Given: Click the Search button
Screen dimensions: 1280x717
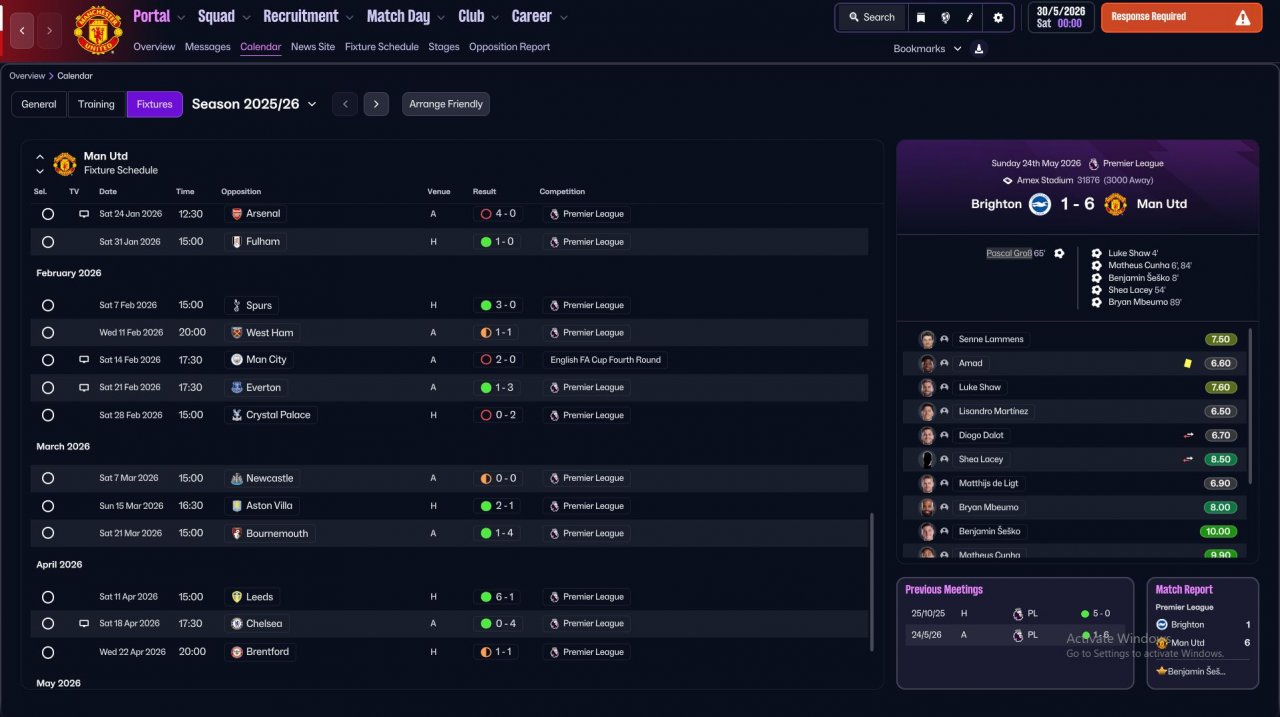Looking at the screenshot, I should point(870,17).
